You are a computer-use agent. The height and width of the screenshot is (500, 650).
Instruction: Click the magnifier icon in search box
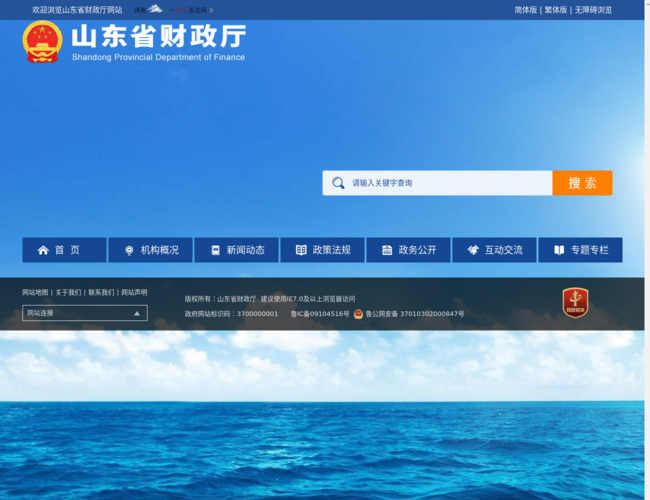point(338,183)
